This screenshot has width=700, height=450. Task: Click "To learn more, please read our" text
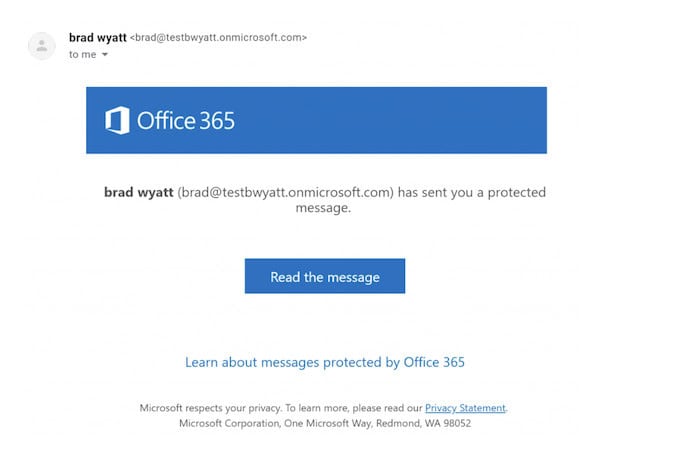pyautogui.click(x=354, y=408)
